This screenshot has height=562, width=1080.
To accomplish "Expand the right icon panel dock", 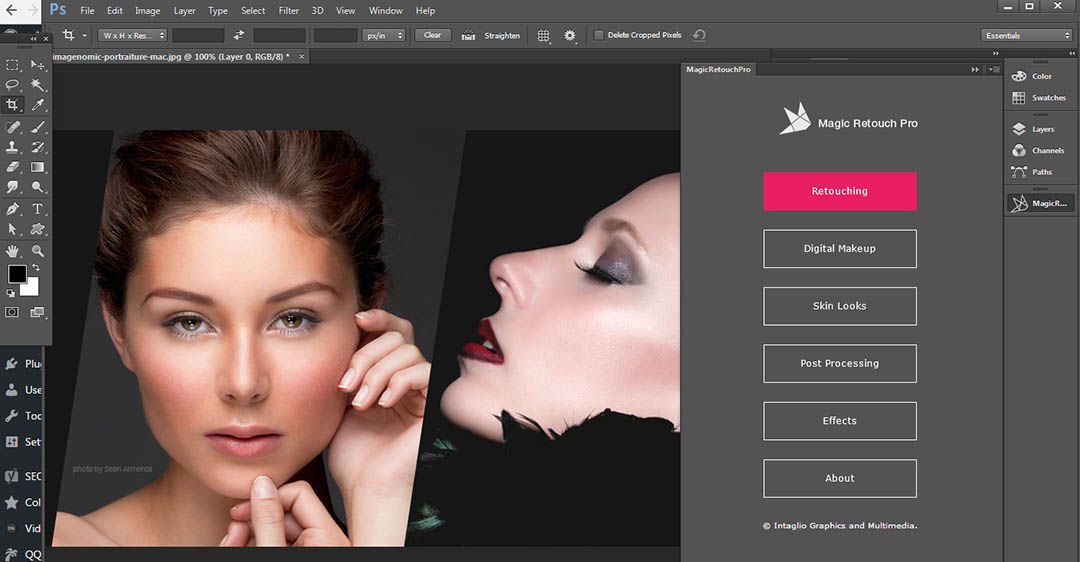I will point(1072,53).
